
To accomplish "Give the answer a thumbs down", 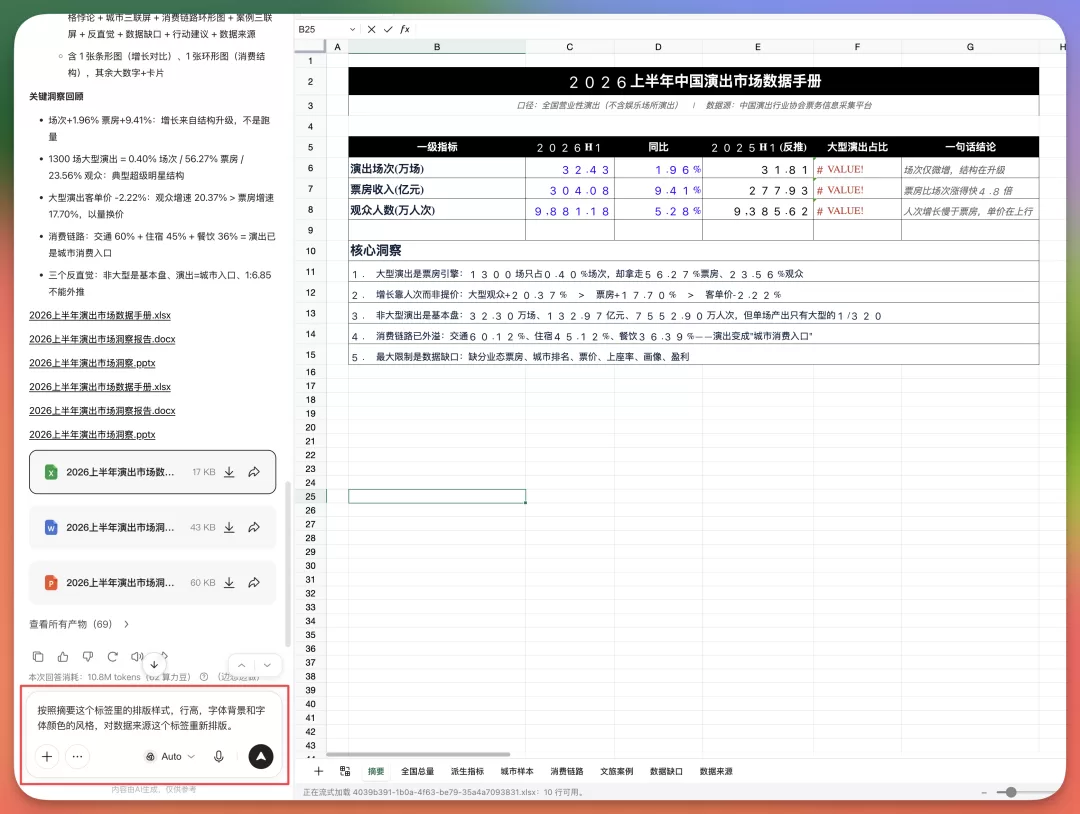I will (x=87, y=656).
